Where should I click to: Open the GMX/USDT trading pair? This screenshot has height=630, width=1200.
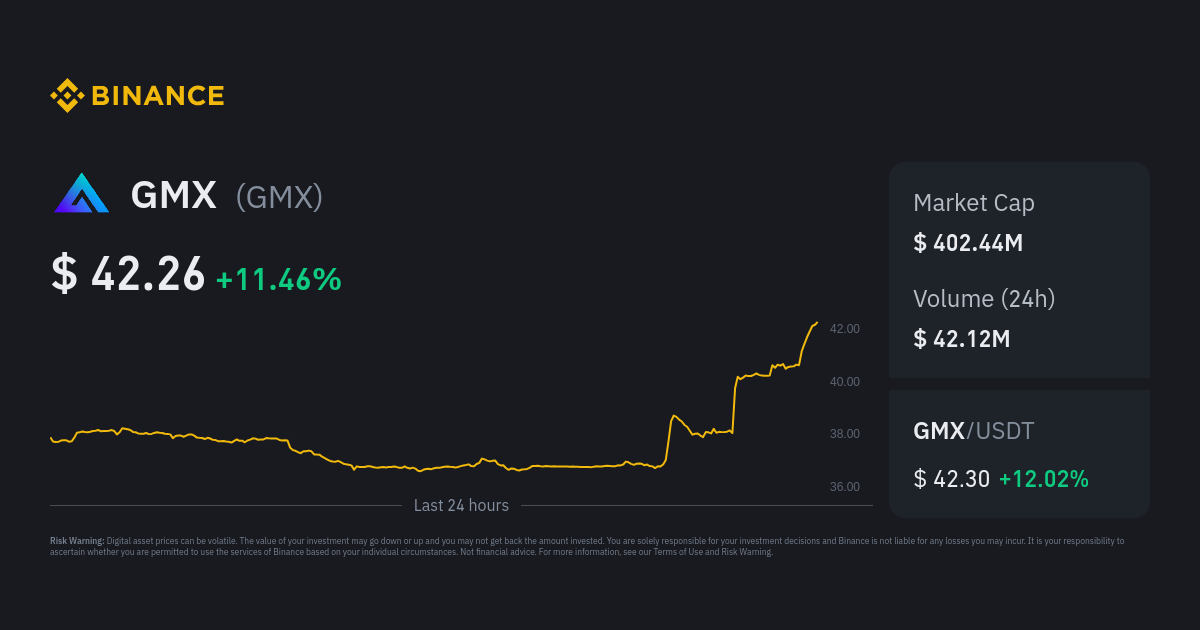[x=974, y=431]
